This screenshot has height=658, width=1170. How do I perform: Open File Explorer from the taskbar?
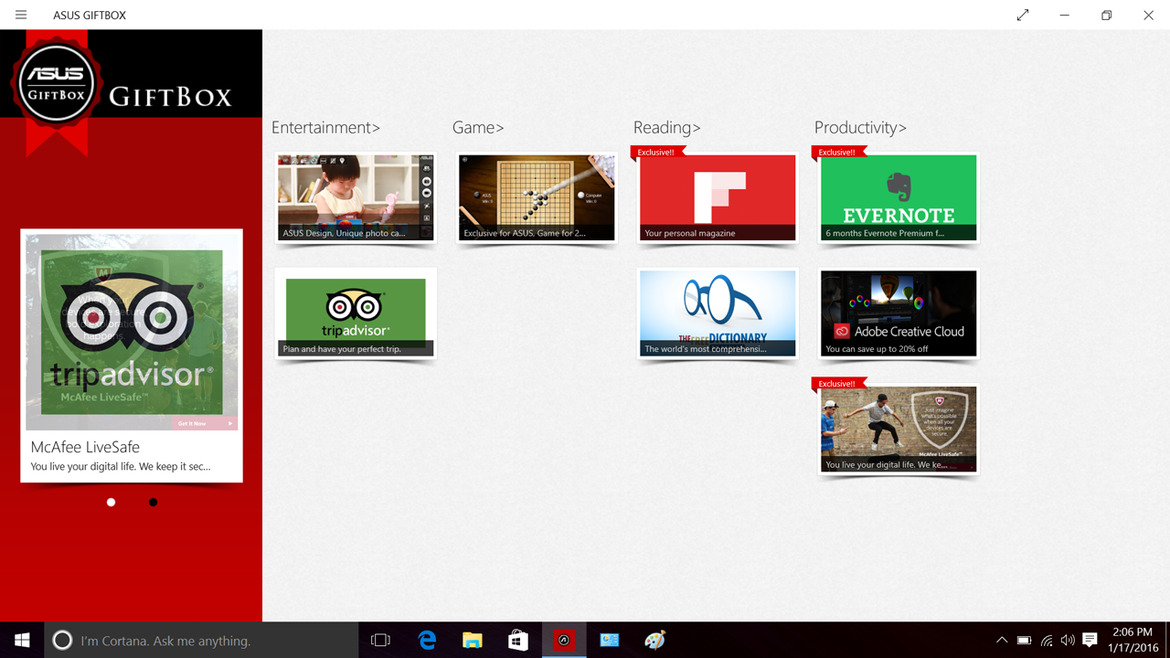472,640
